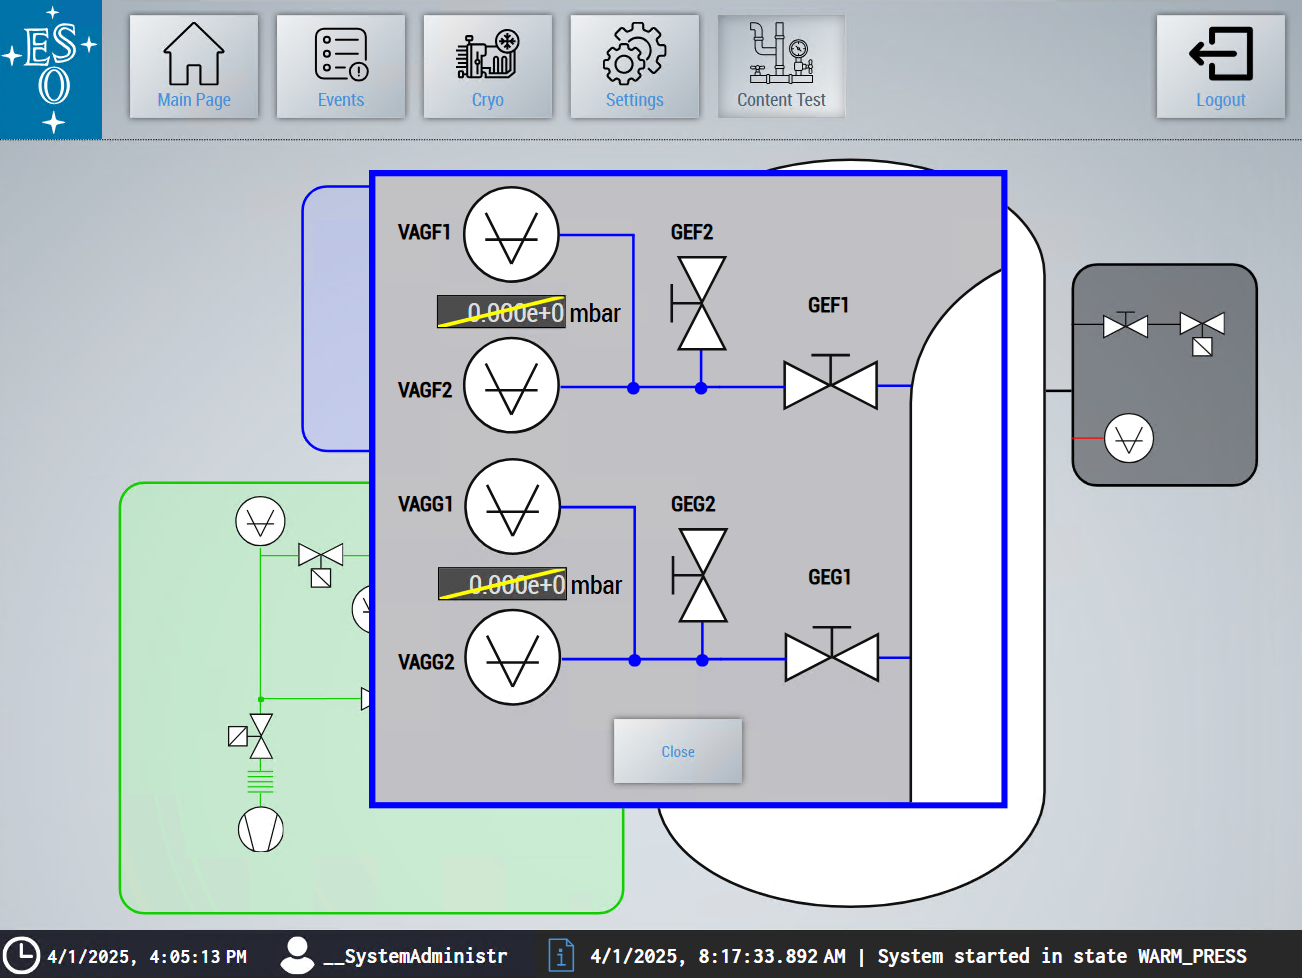
Task: Switch to Content Test page
Action: [x=781, y=67]
